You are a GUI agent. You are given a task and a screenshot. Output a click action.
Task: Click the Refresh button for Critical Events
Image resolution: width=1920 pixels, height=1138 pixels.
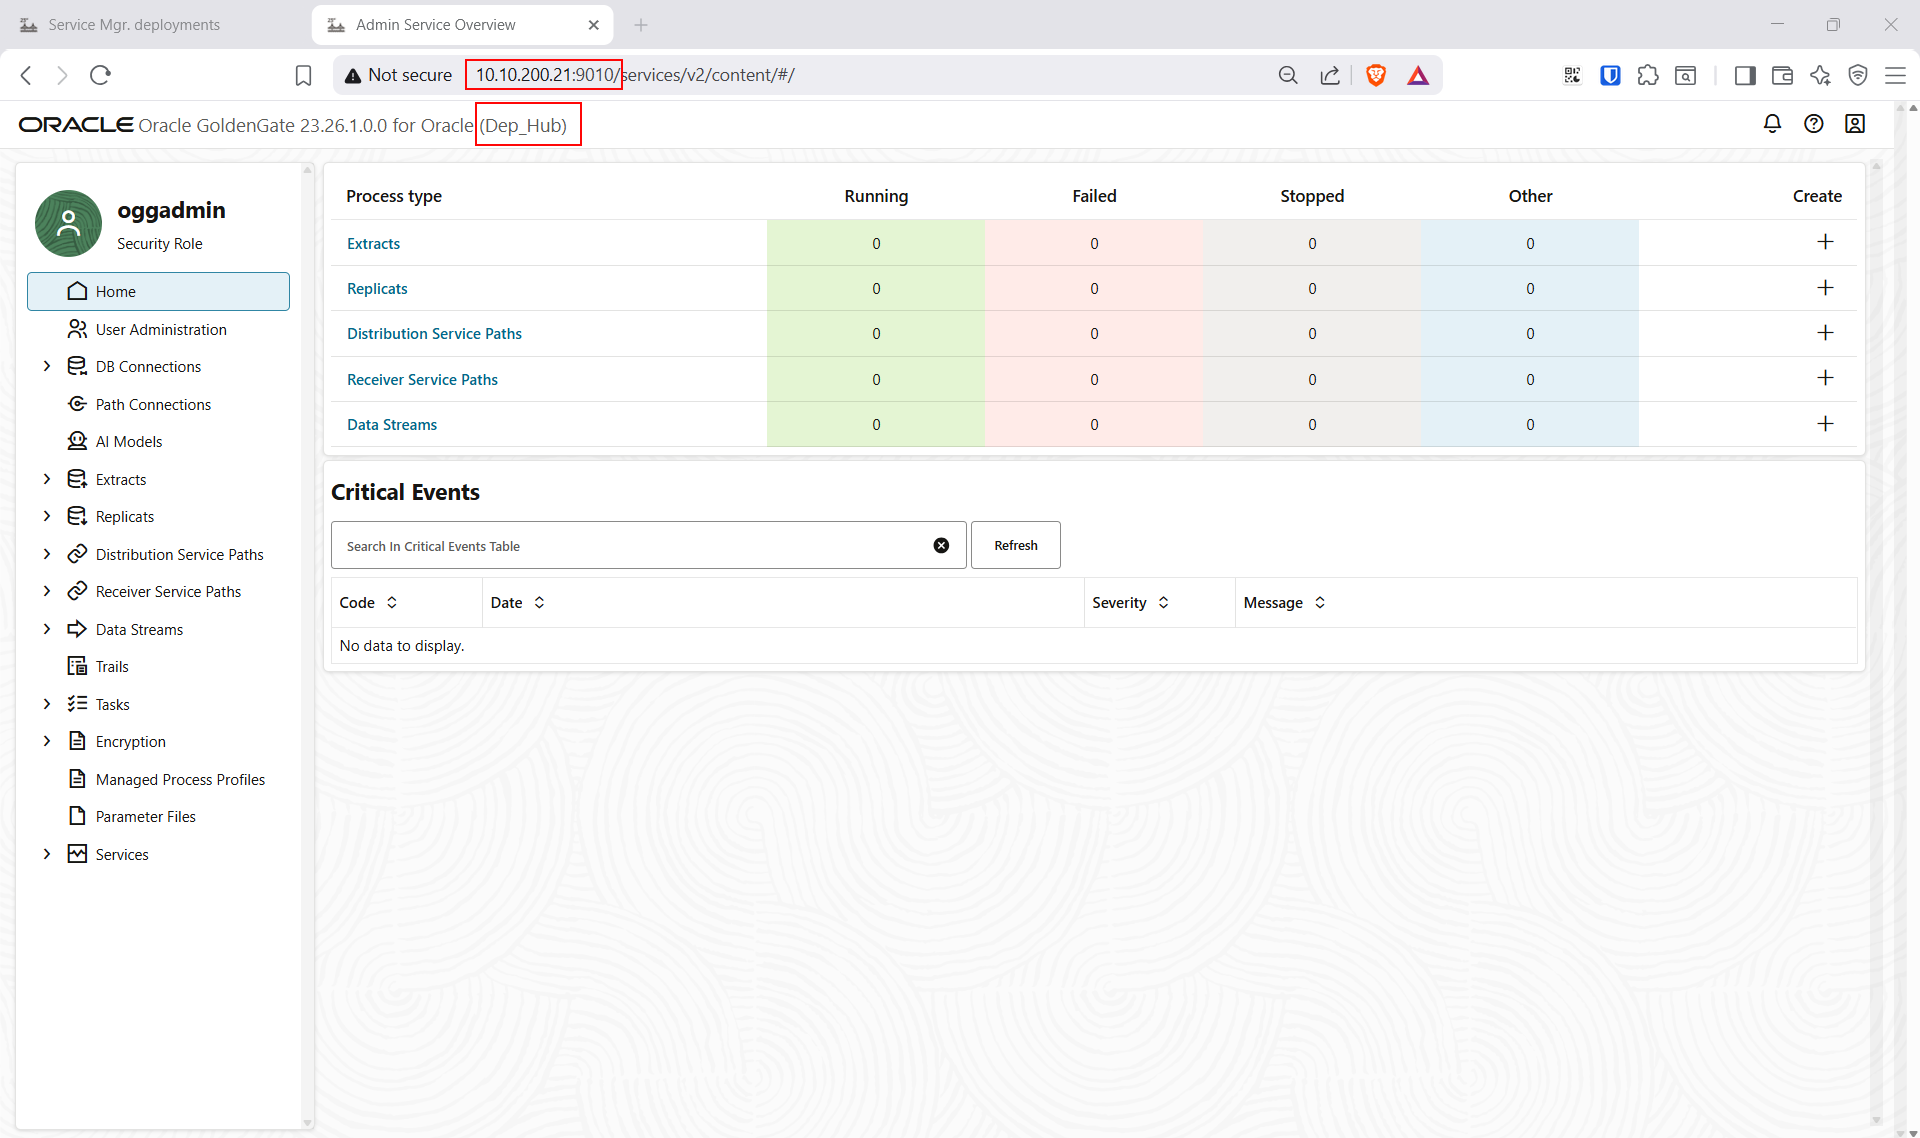(x=1015, y=545)
